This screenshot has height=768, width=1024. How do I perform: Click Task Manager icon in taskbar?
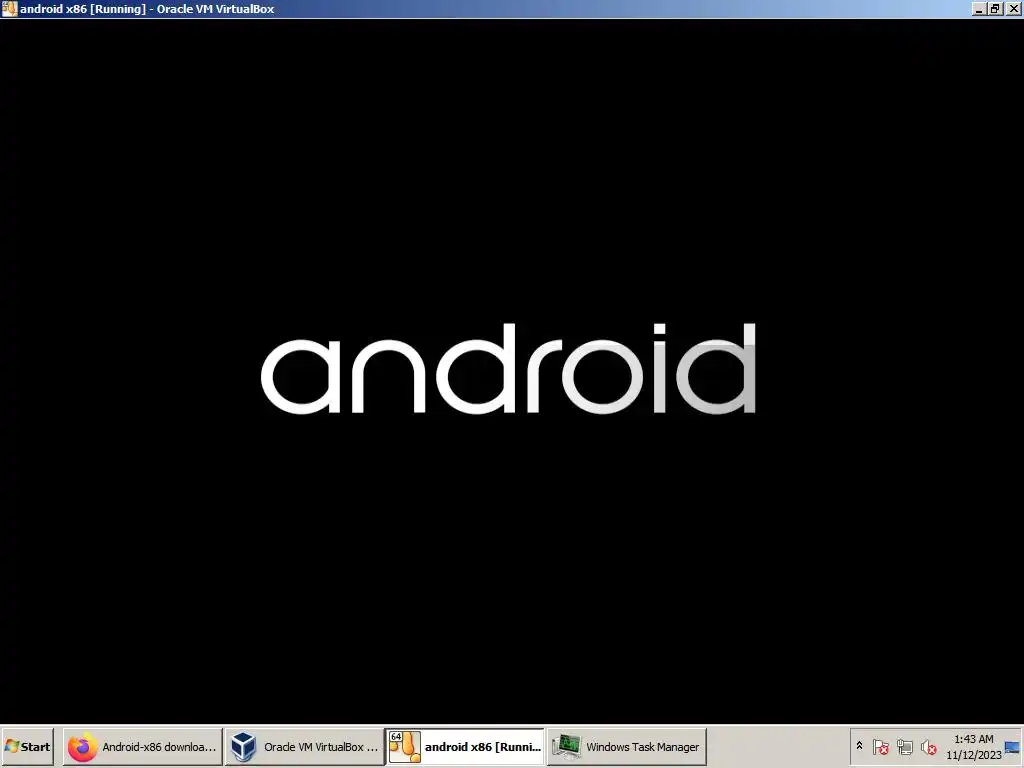point(566,747)
